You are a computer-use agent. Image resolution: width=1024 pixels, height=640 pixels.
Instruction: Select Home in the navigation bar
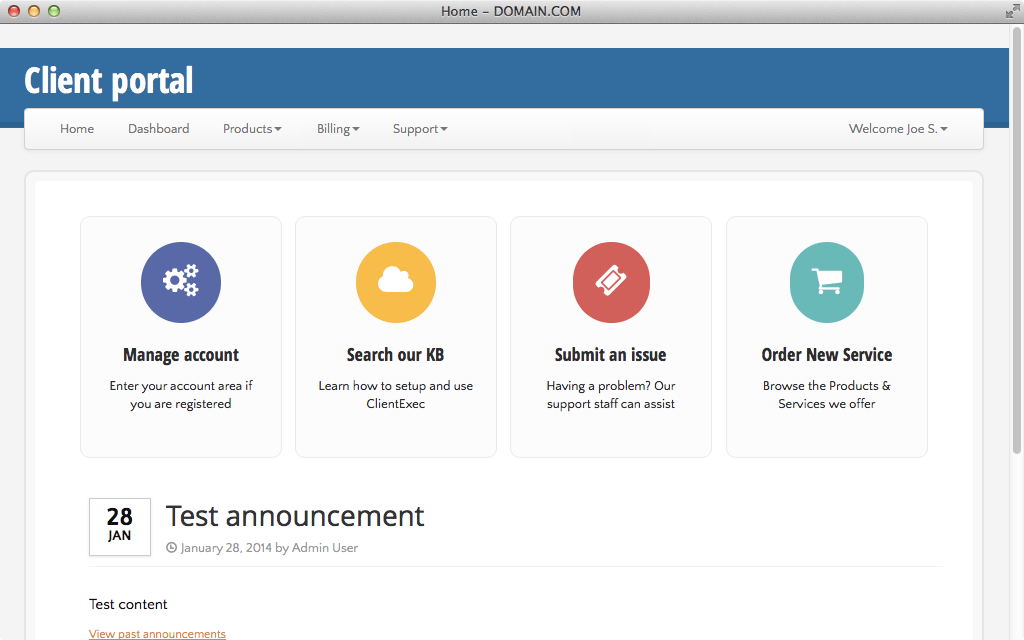pyautogui.click(x=77, y=128)
